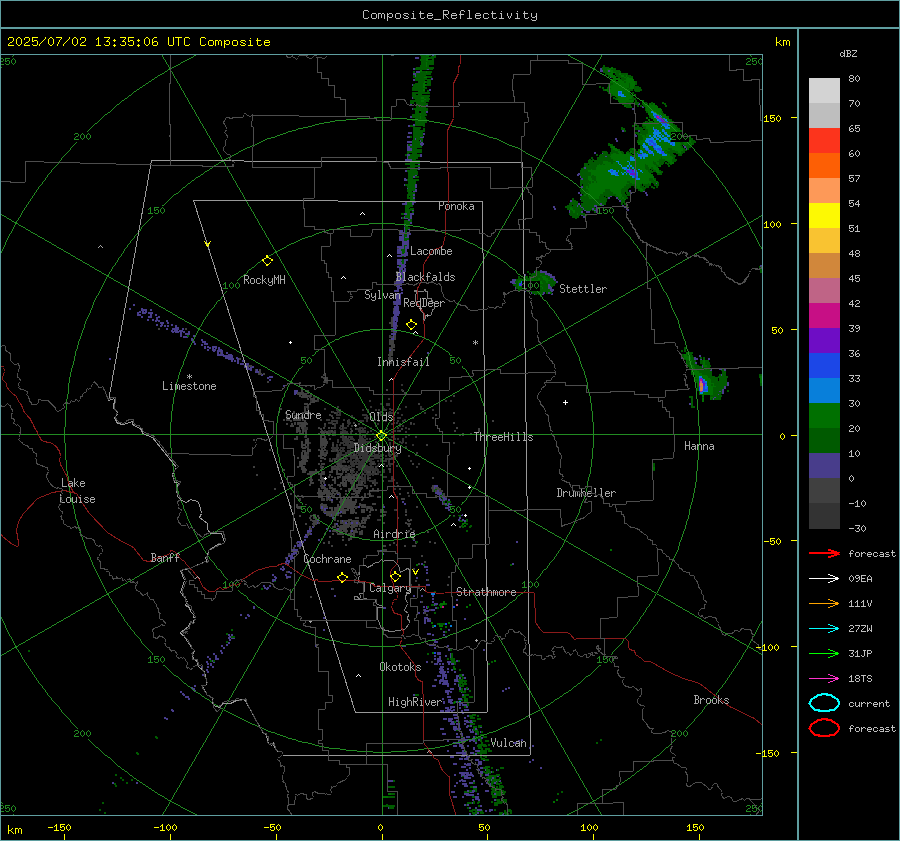
Task: Click the Sundre label
Action: coord(303,414)
